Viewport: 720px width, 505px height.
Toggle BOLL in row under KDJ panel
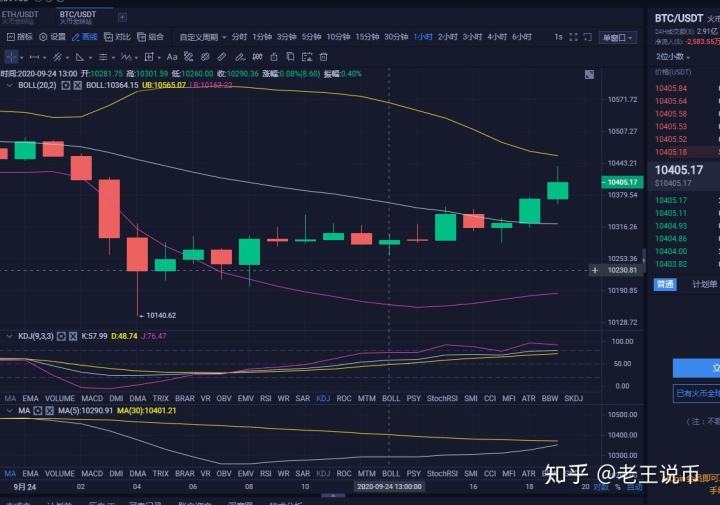click(x=391, y=398)
